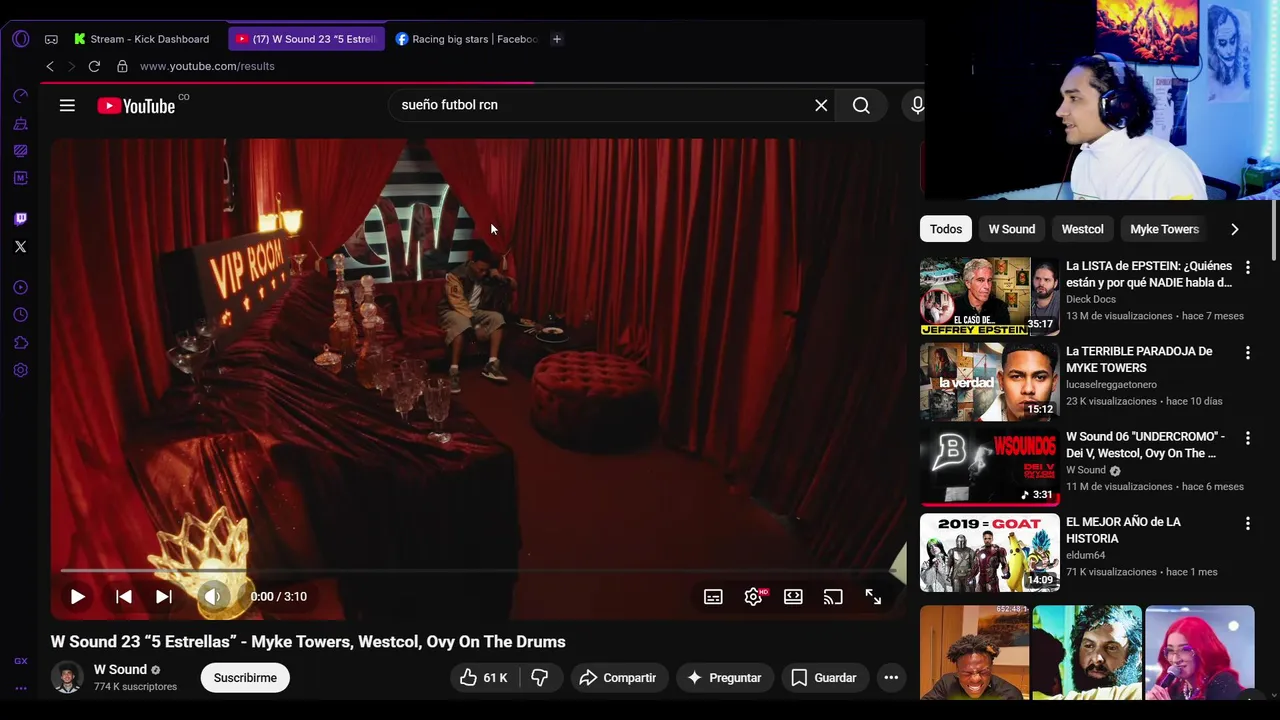This screenshot has width=1280, height=720.
Task: Open W Sound 06 UNDERCROMO thumbnail
Action: (989, 467)
